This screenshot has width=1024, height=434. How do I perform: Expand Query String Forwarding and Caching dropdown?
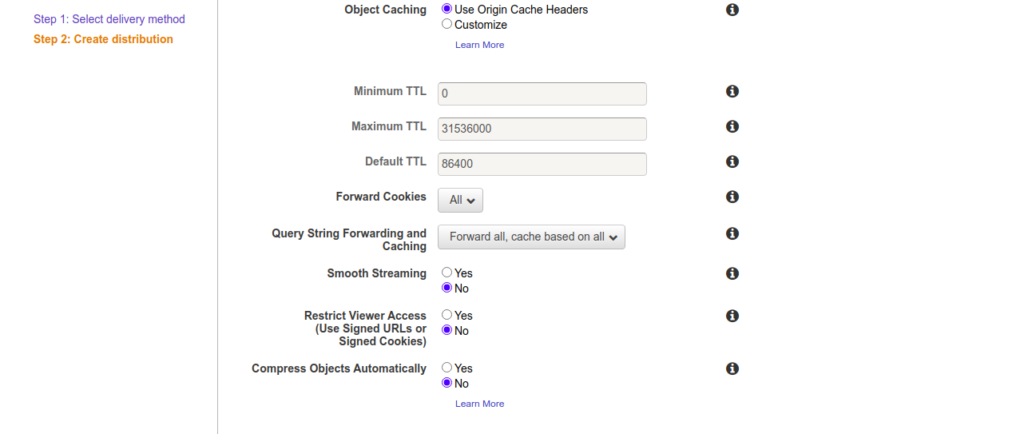pyautogui.click(x=531, y=237)
